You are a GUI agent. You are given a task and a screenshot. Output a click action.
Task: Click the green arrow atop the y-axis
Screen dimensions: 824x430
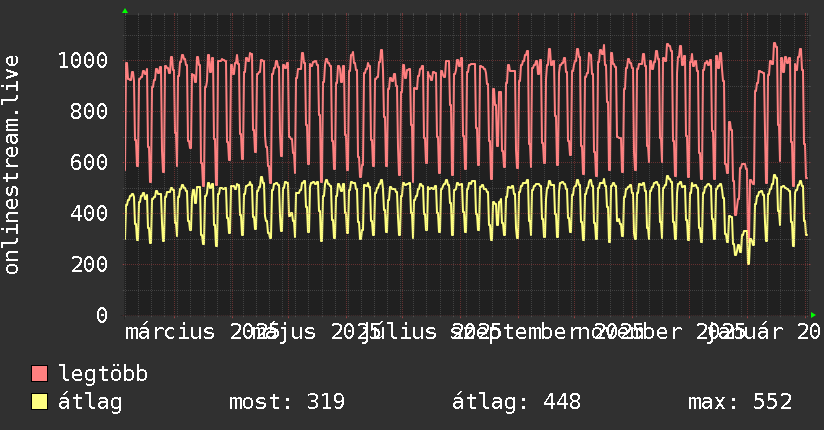[x=125, y=11]
